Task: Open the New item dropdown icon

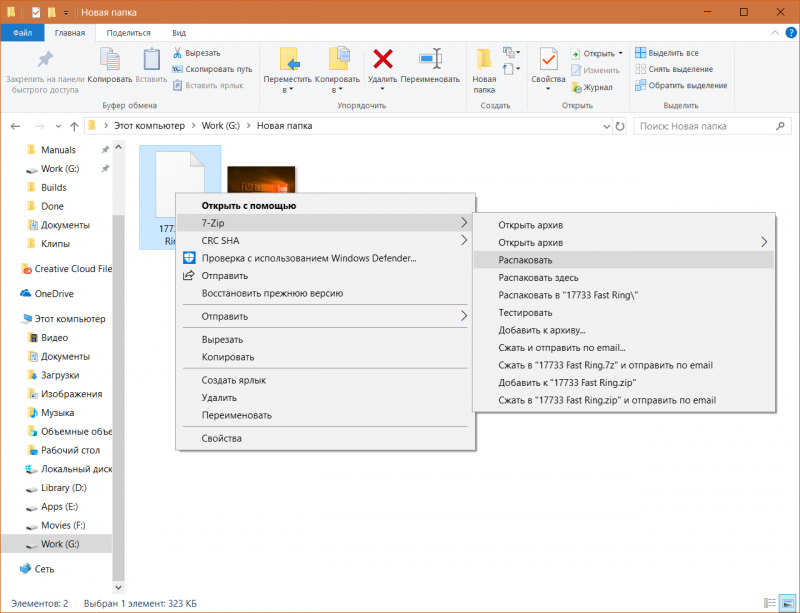Action: click(511, 53)
